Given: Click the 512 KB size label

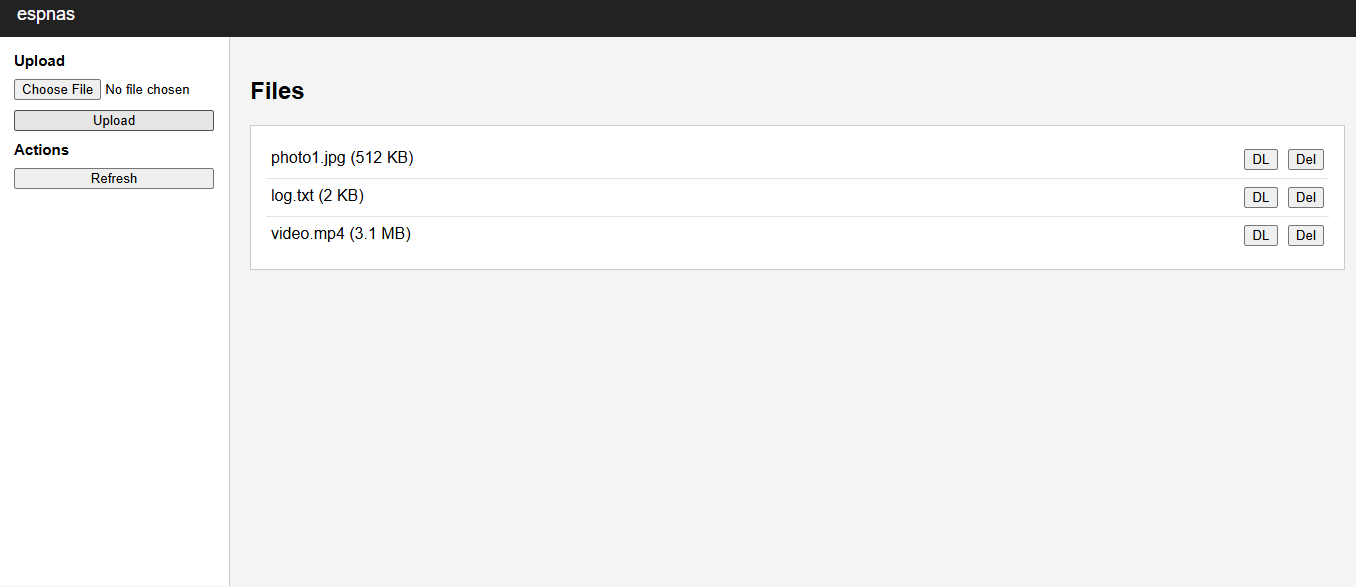Looking at the screenshot, I should coord(382,158).
